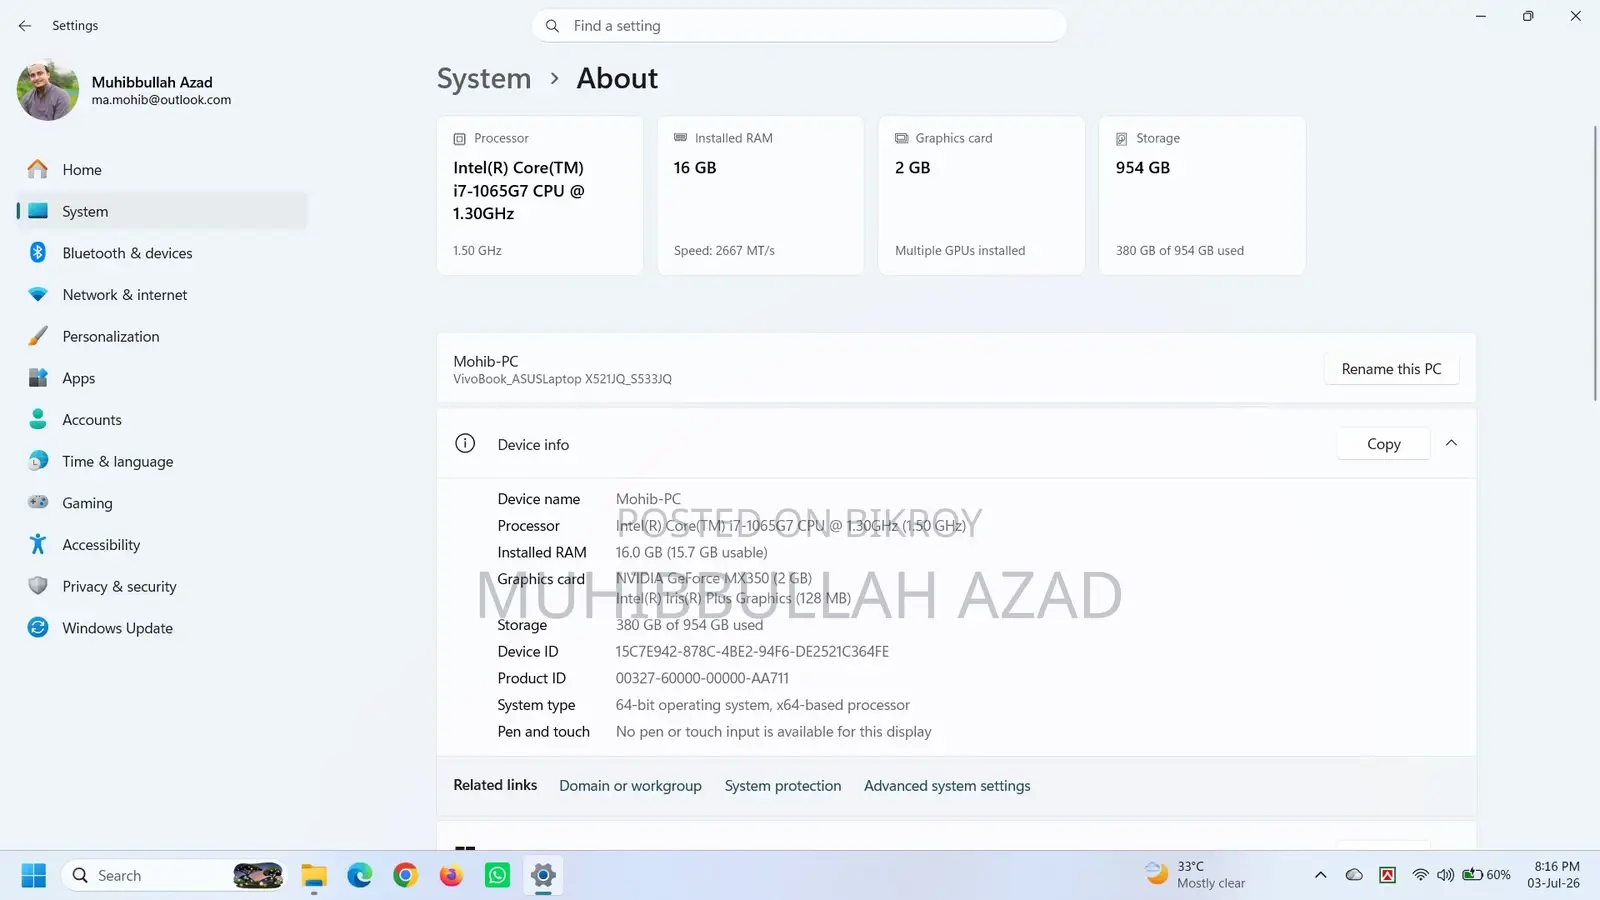Copy the Device info details
Viewport: 1600px width, 900px height.
(x=1384, y=444)
